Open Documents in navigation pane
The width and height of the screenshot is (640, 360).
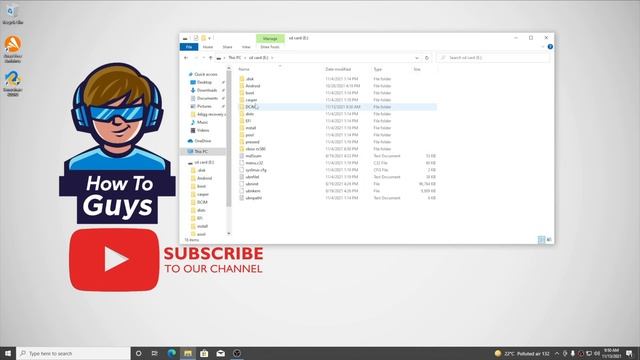(x=207, y=98)
